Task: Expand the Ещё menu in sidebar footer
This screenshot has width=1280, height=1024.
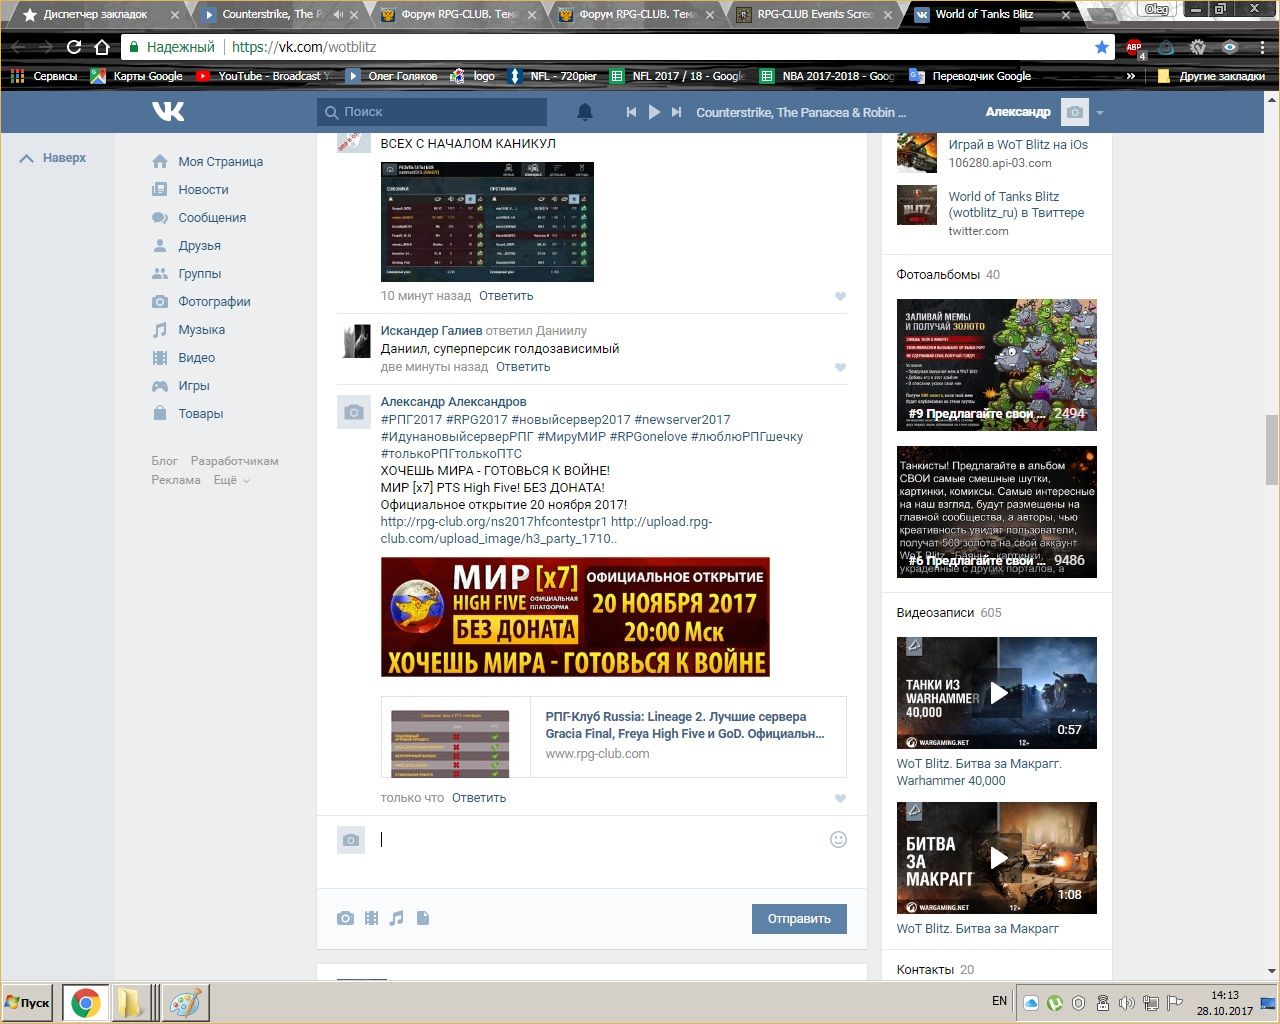Action: 231,480
